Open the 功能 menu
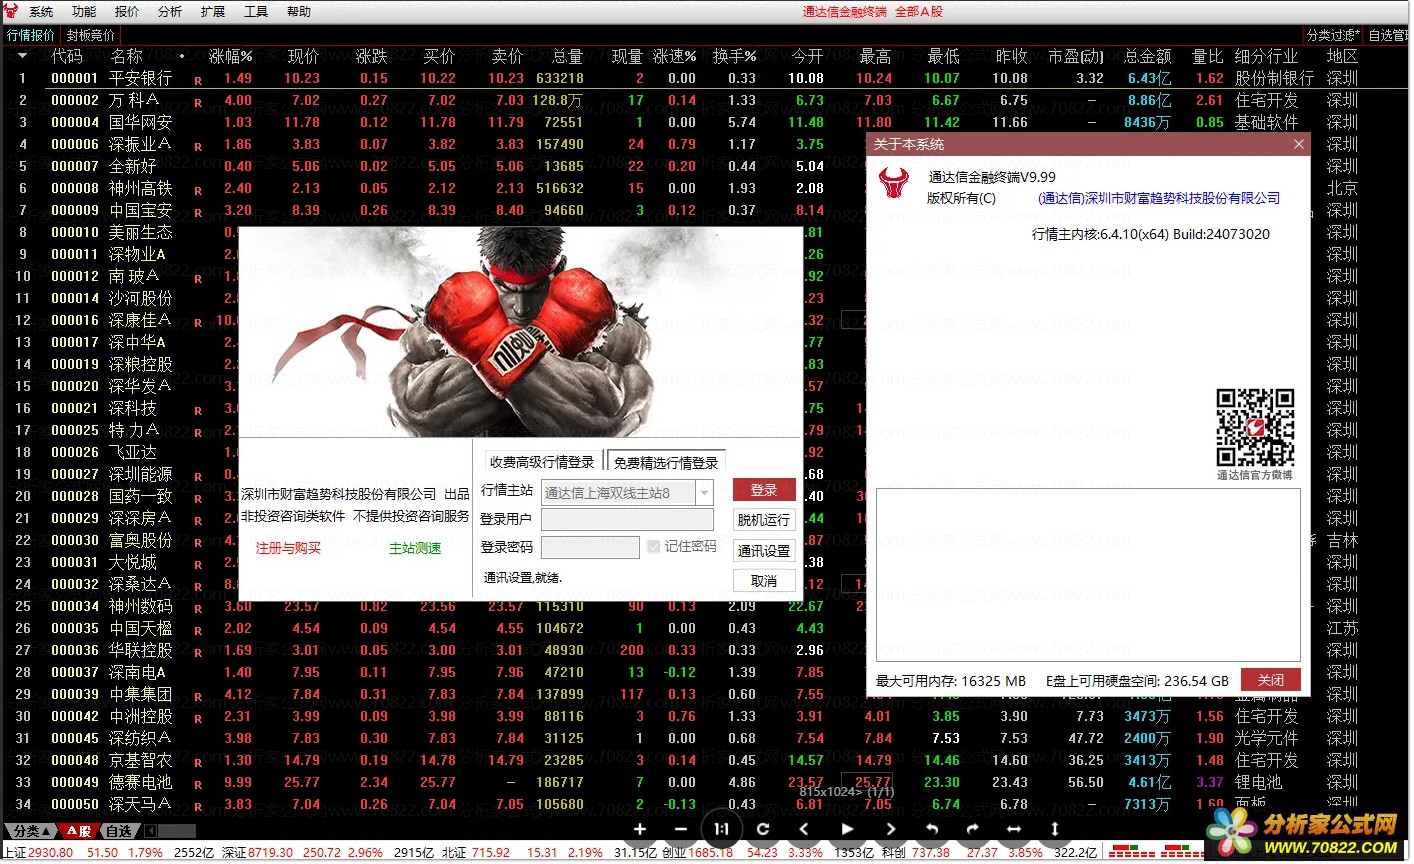1414x864 pixels. (x=84, y=12)
